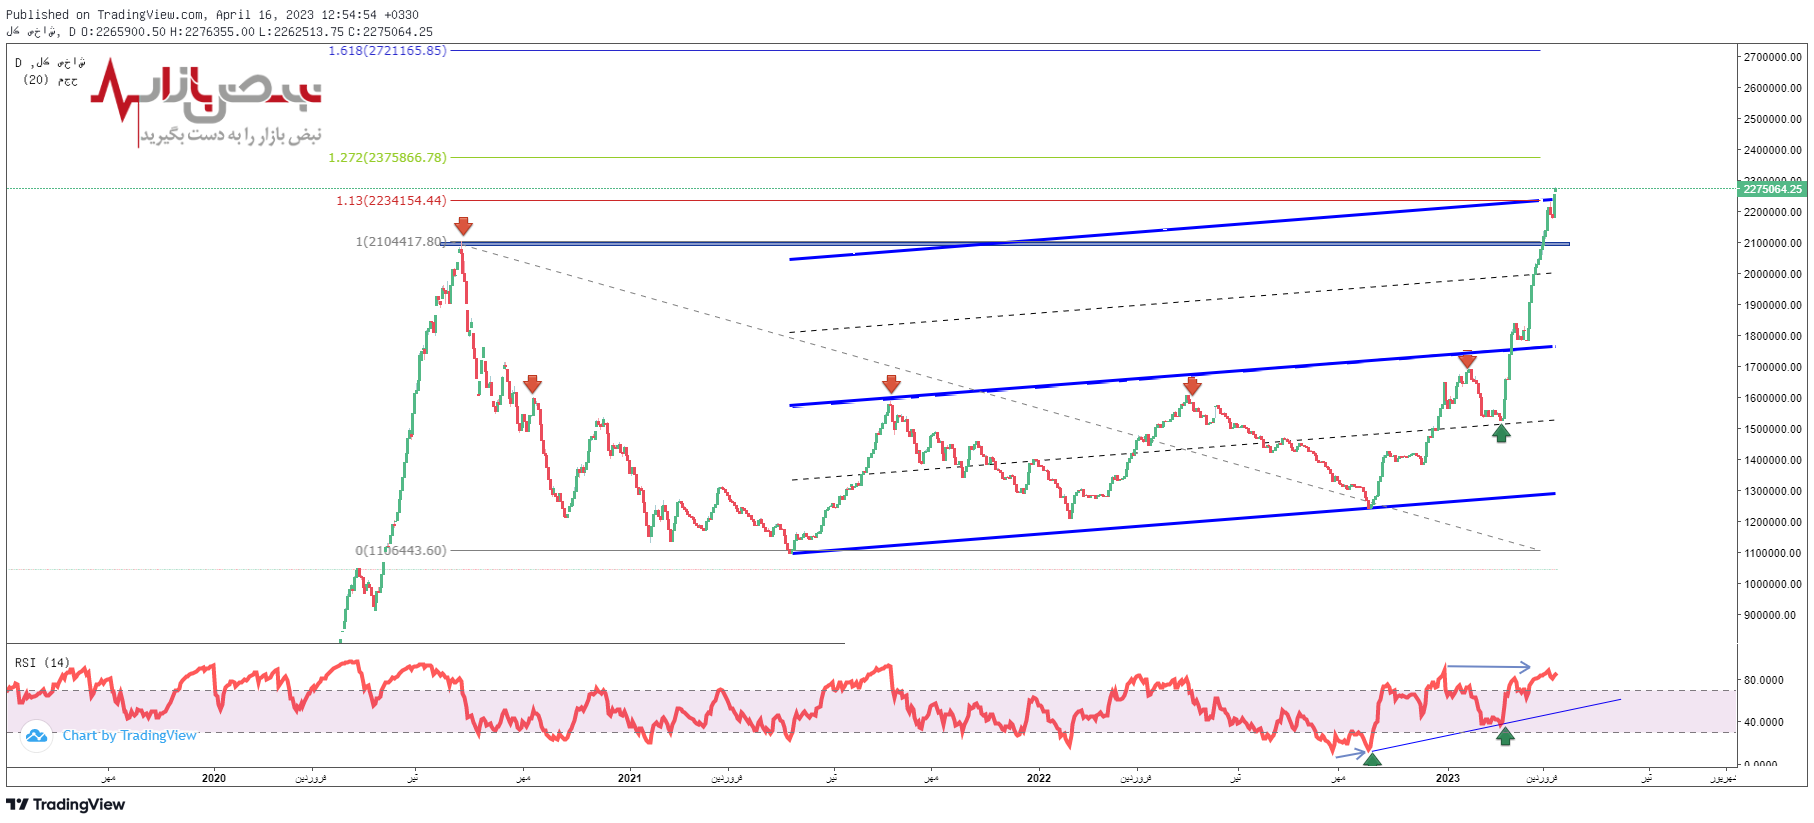This screenshot has width=1814, height=823.
Task: Click the RSI (14) indicator label
Action: pyautogui.click(x=42, y=663)
